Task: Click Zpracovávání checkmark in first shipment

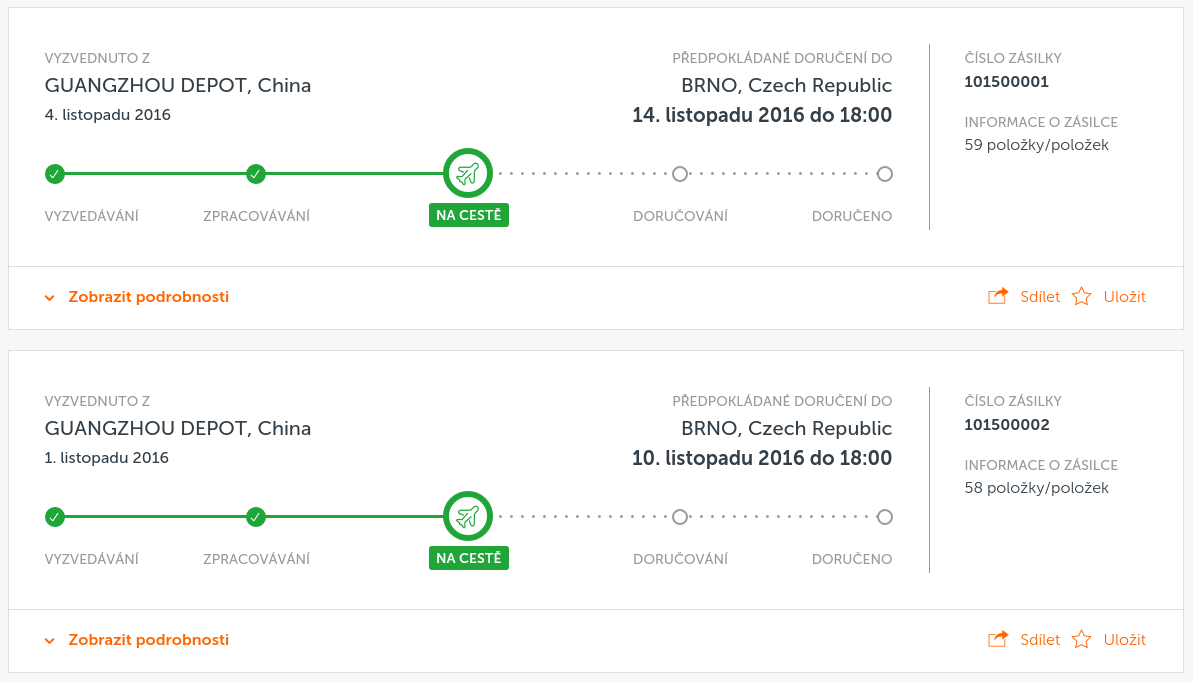Action: [x=256, y=174]
